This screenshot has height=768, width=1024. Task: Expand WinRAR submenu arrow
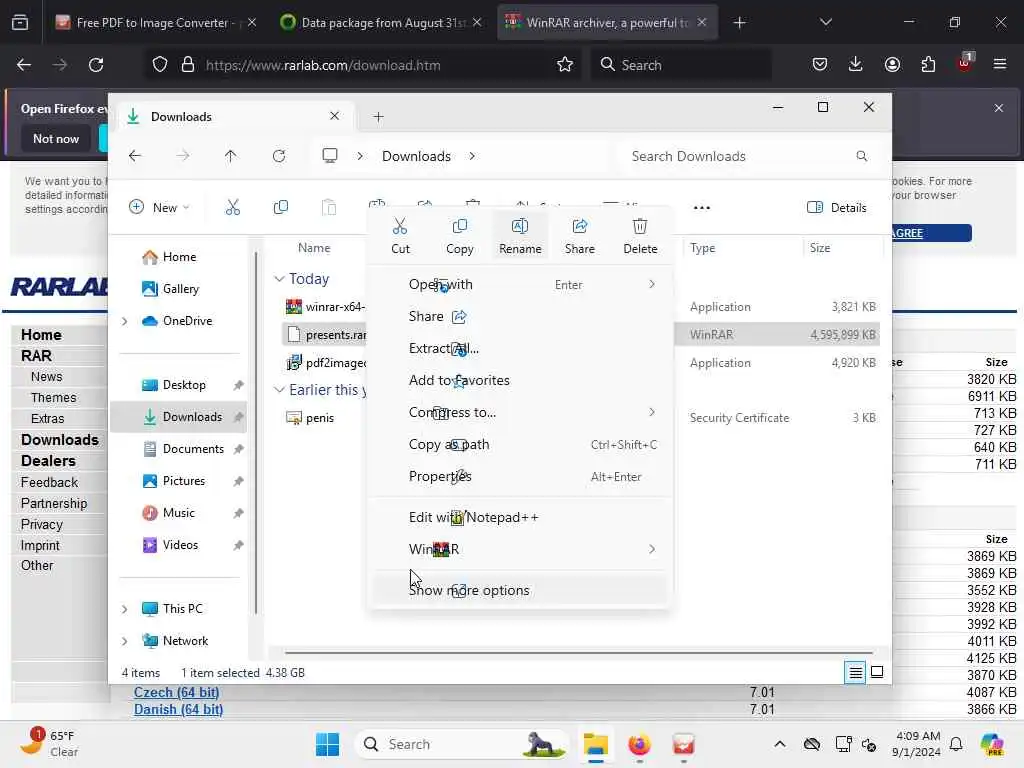652,549
